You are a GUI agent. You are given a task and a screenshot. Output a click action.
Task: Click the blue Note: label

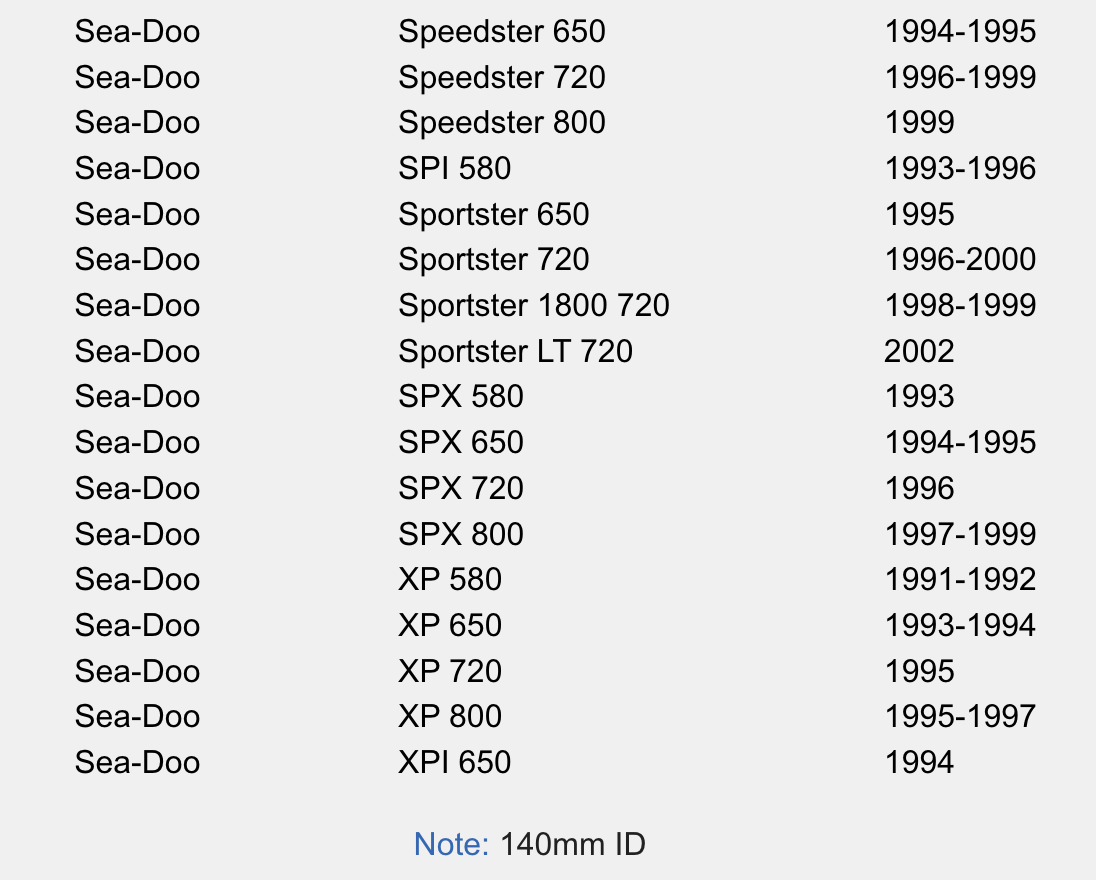point(451,844)
